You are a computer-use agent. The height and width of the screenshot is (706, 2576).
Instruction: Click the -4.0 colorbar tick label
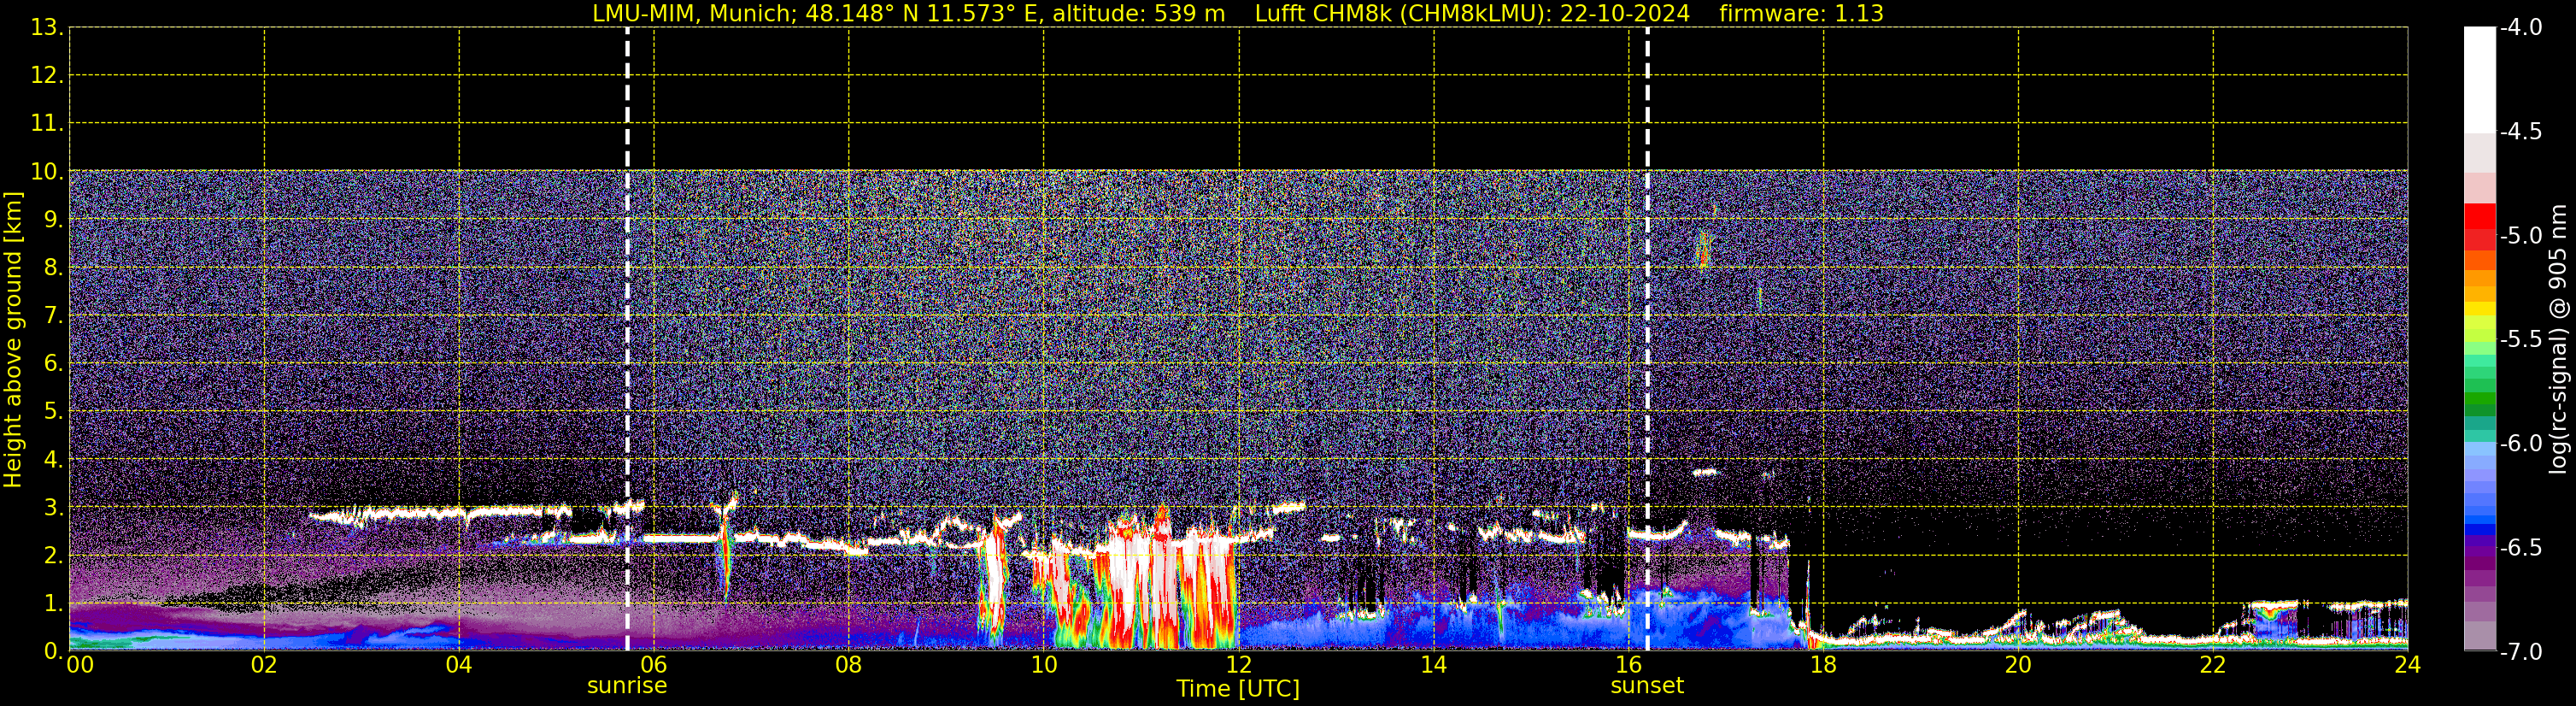pyautogui.click(x=2520, y=28)
